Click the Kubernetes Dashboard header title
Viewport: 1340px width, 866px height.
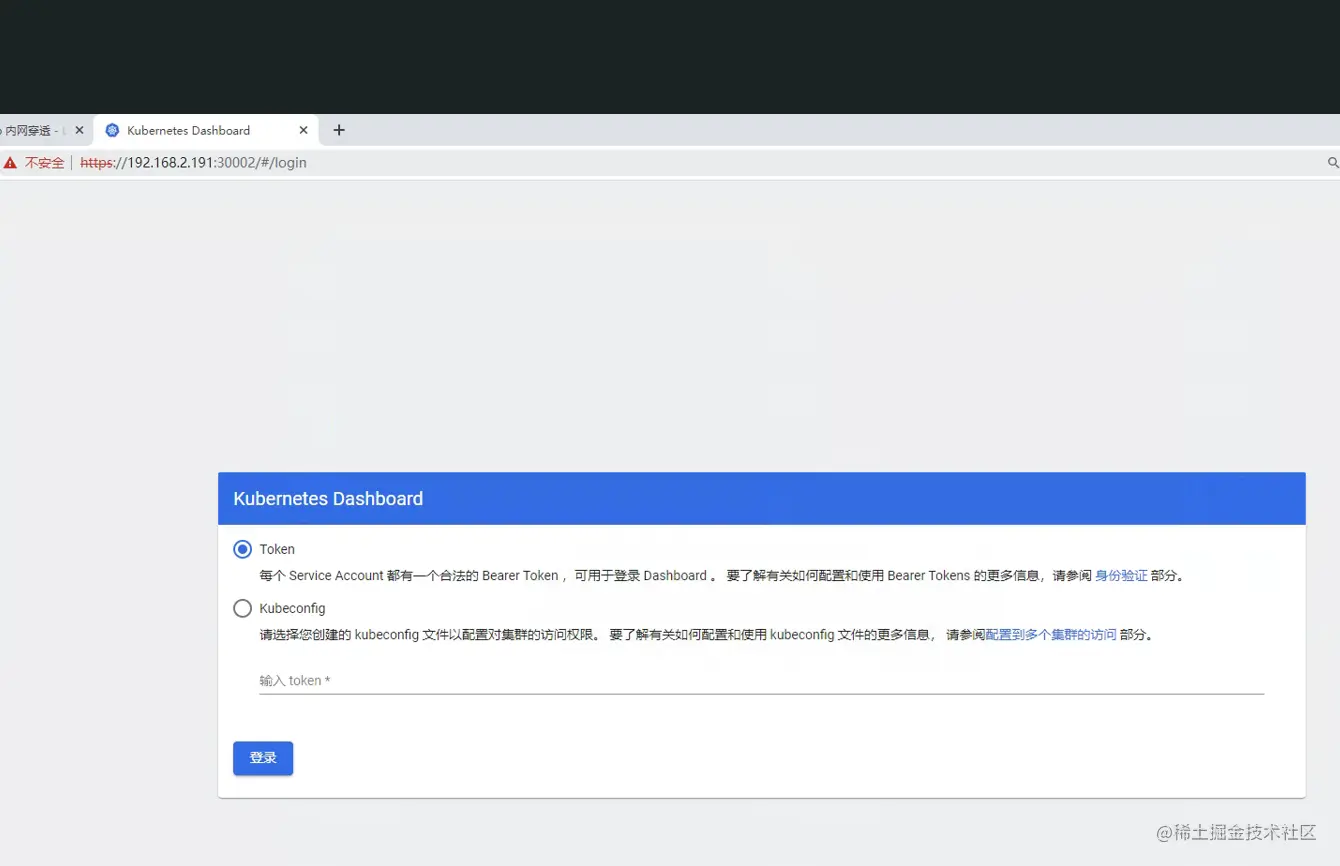click(328, 498)
